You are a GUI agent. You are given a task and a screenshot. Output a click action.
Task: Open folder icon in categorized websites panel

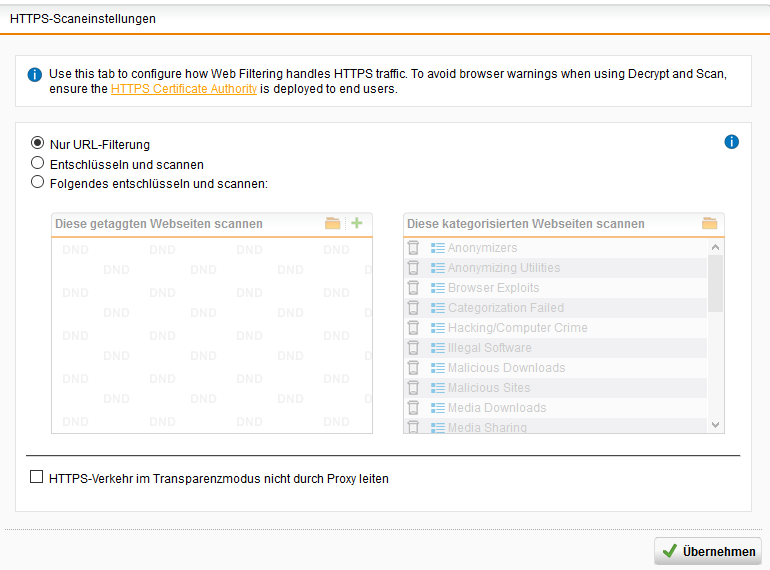pyautogui.click(x=710, y=224)
